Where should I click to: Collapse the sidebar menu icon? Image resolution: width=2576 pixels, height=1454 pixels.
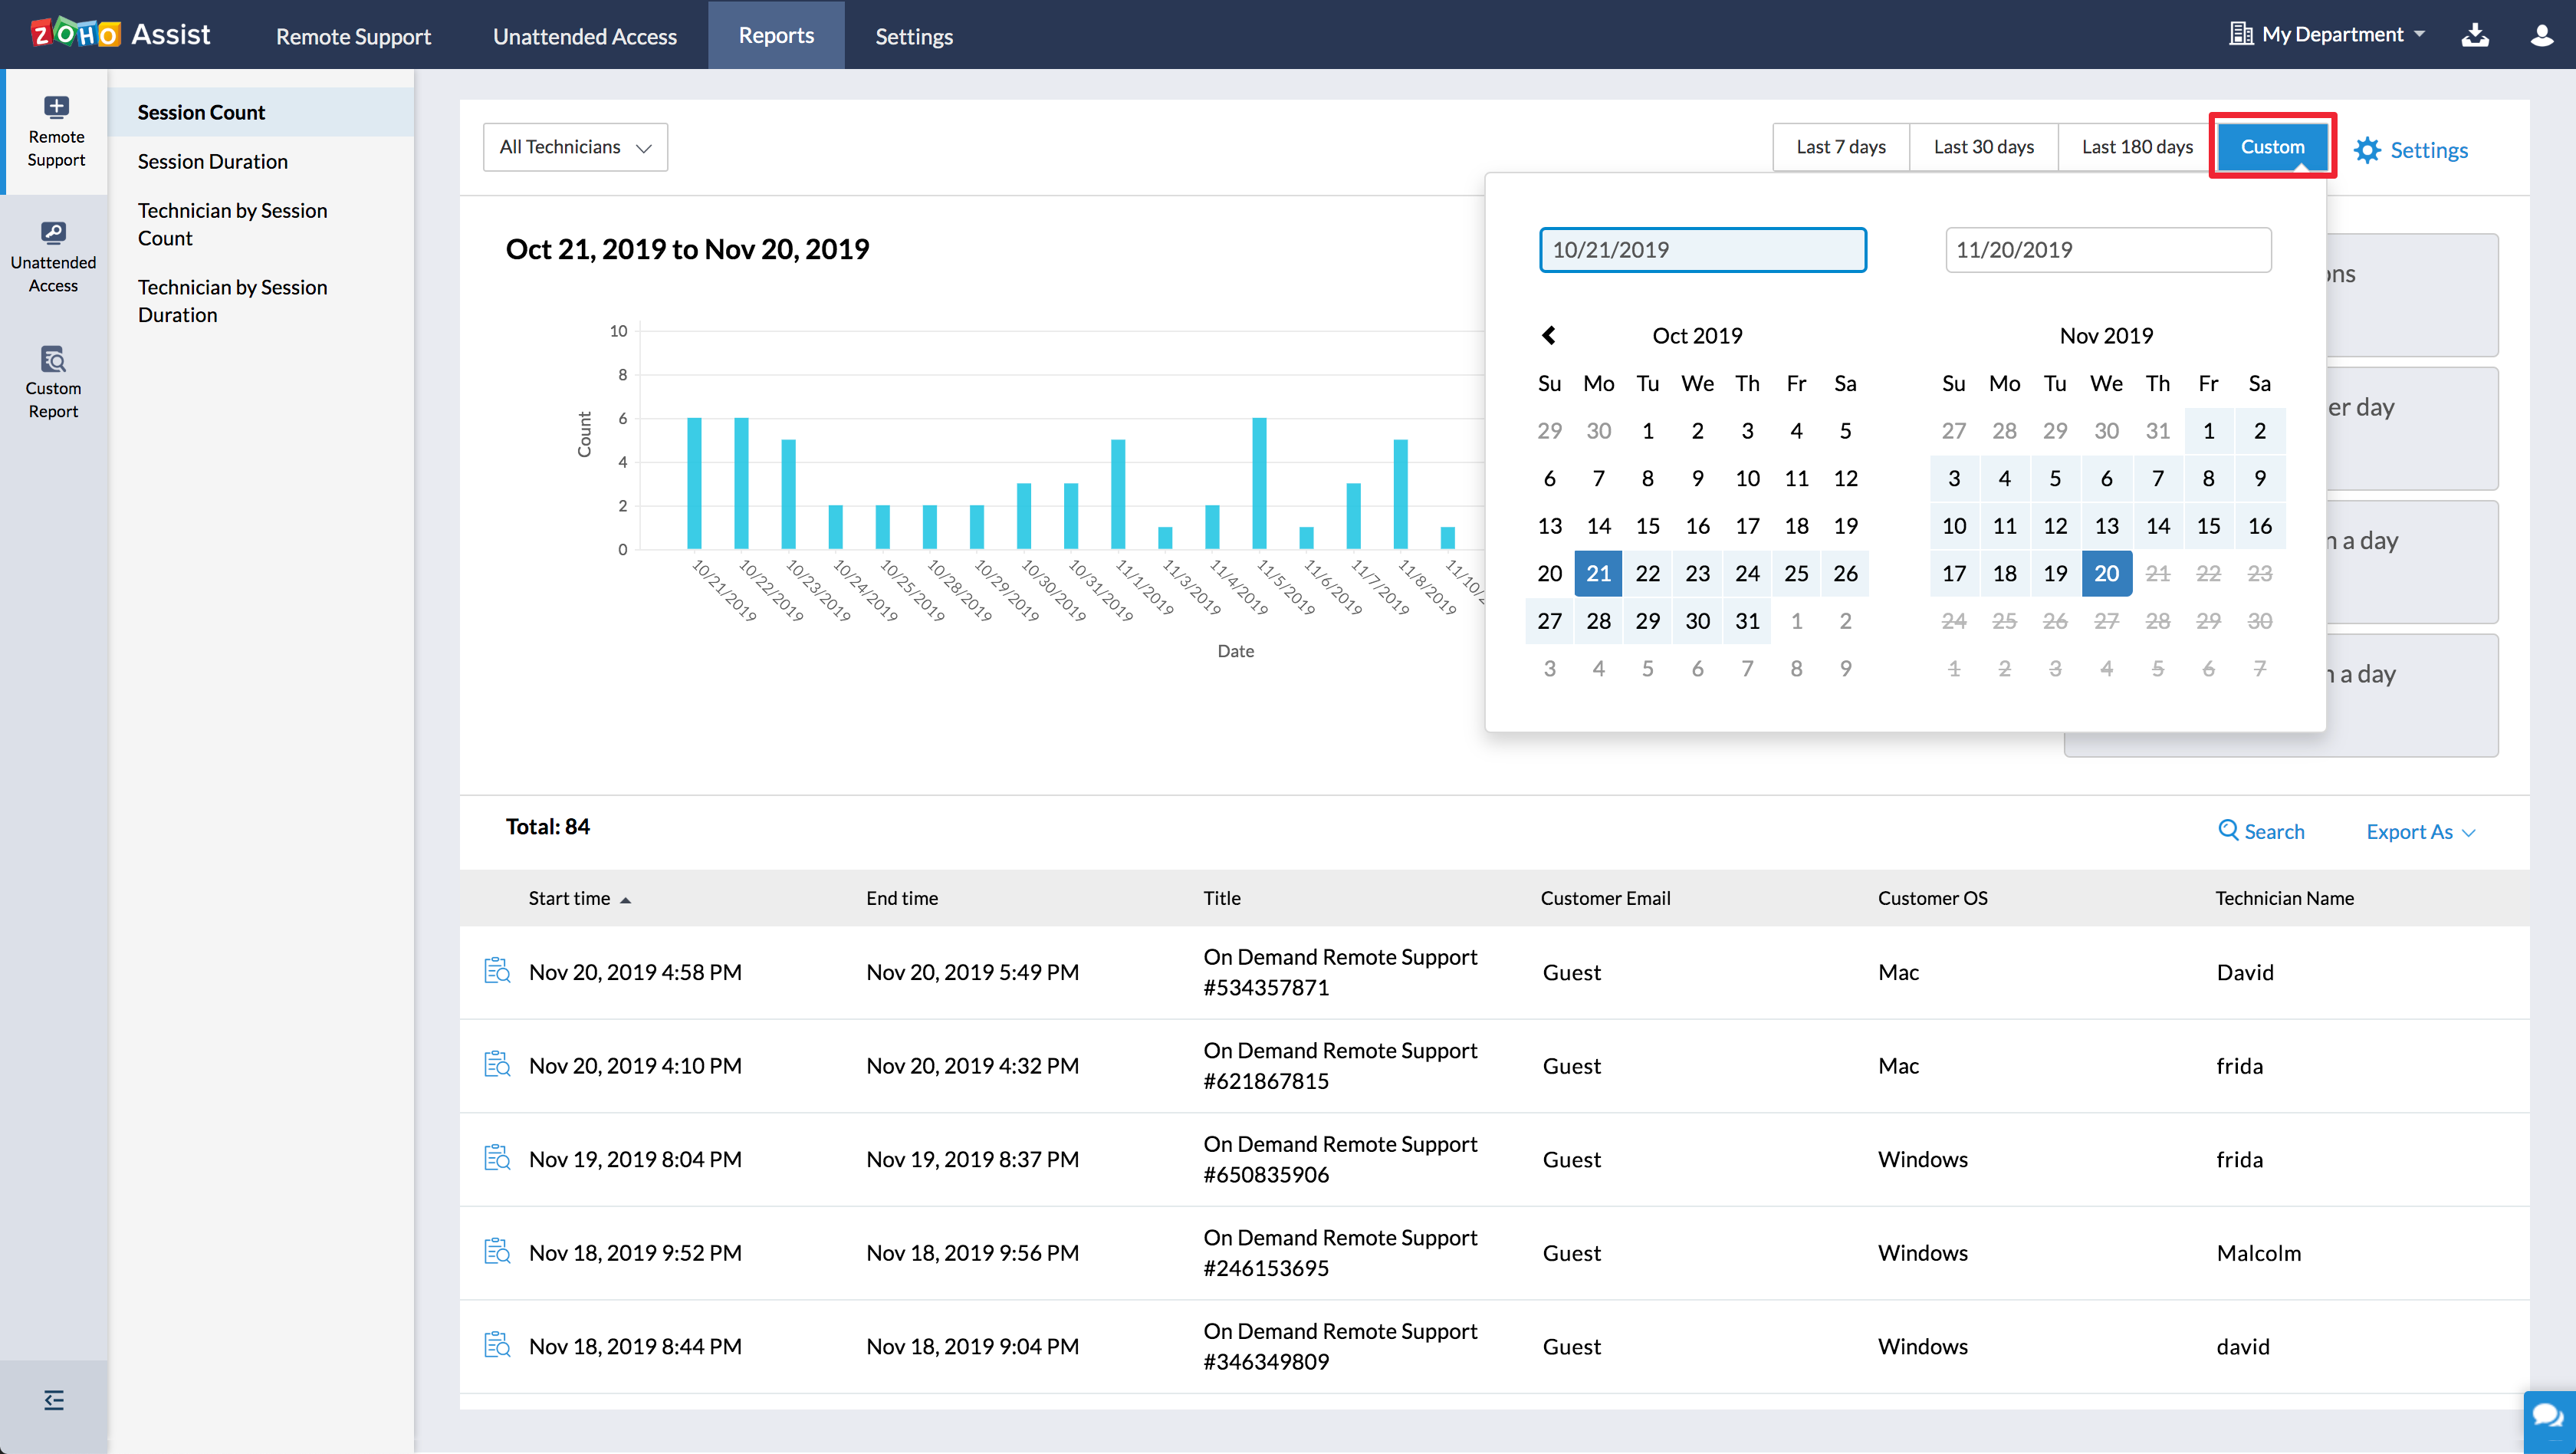[54, 1399]
